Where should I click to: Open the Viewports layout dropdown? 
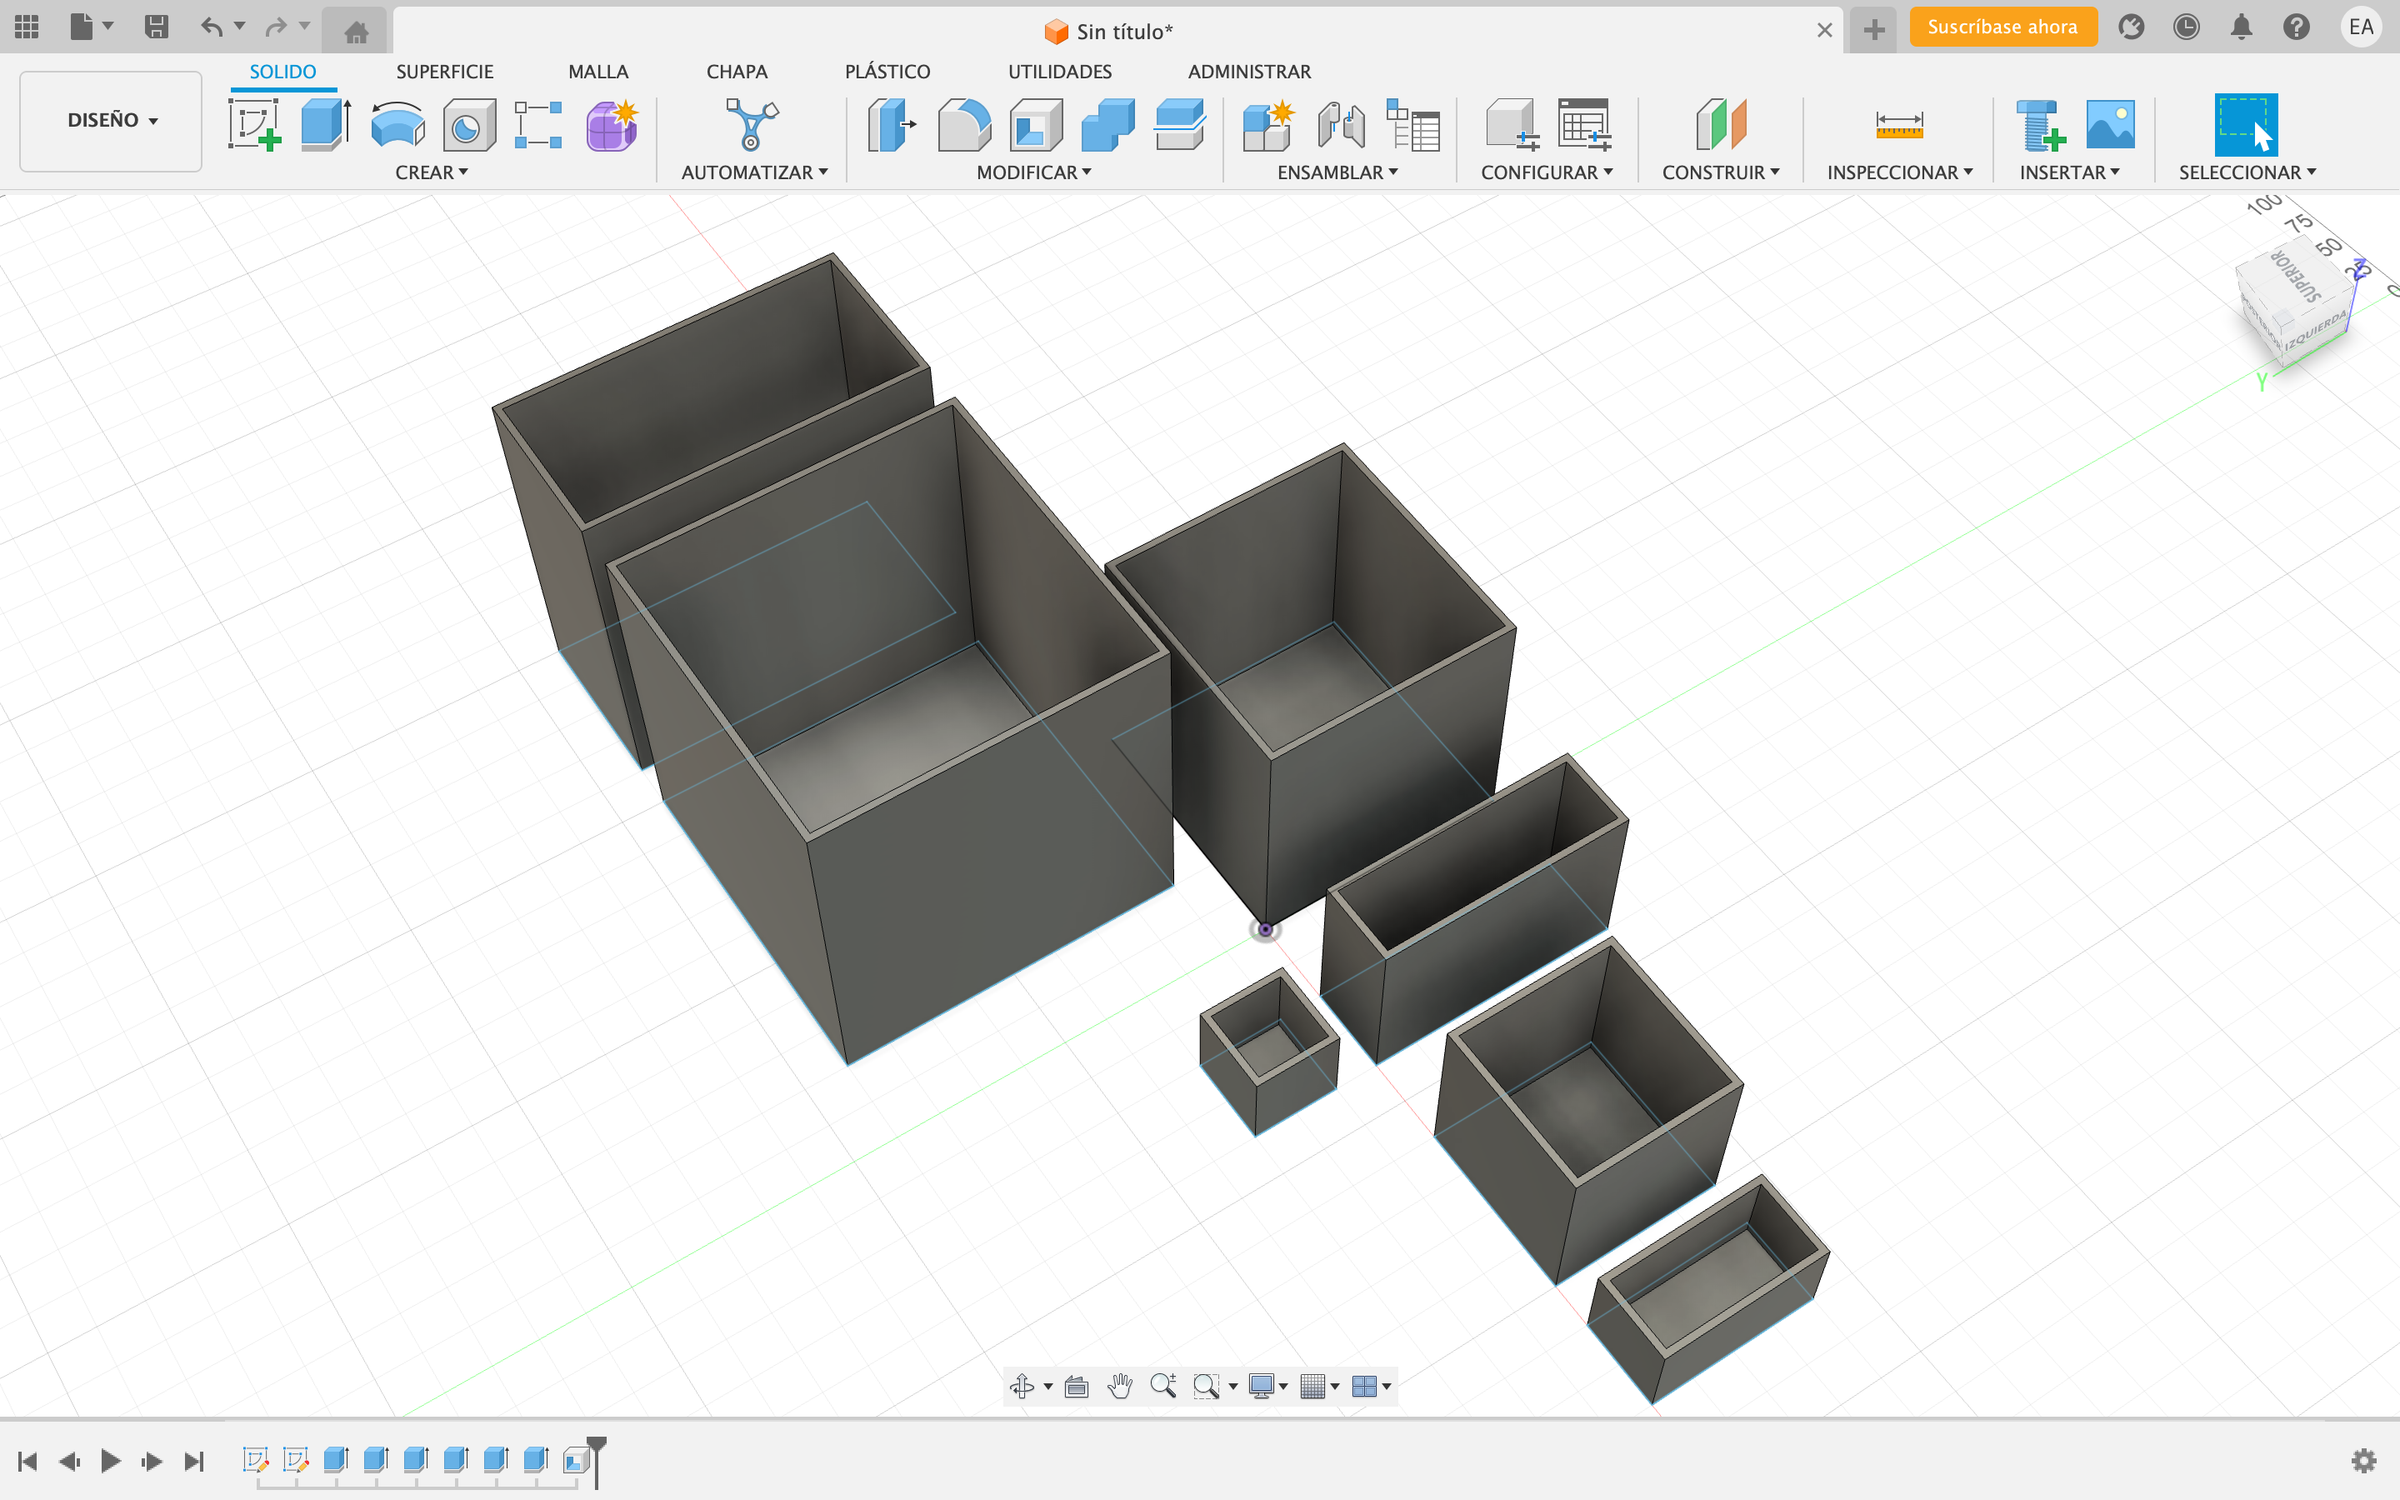click(x=1371, y=1385)
